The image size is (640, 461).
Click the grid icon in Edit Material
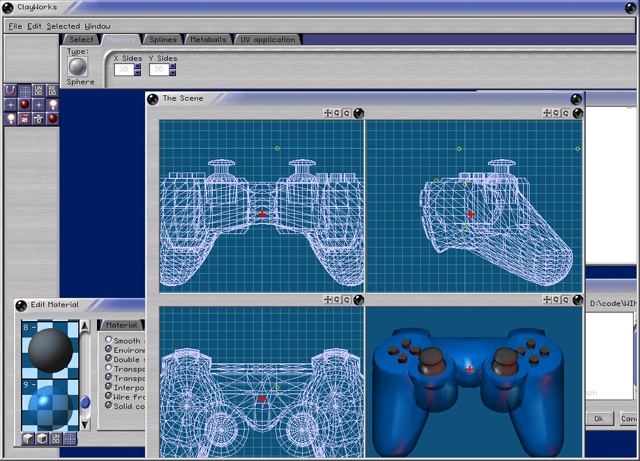click(70, 439)
